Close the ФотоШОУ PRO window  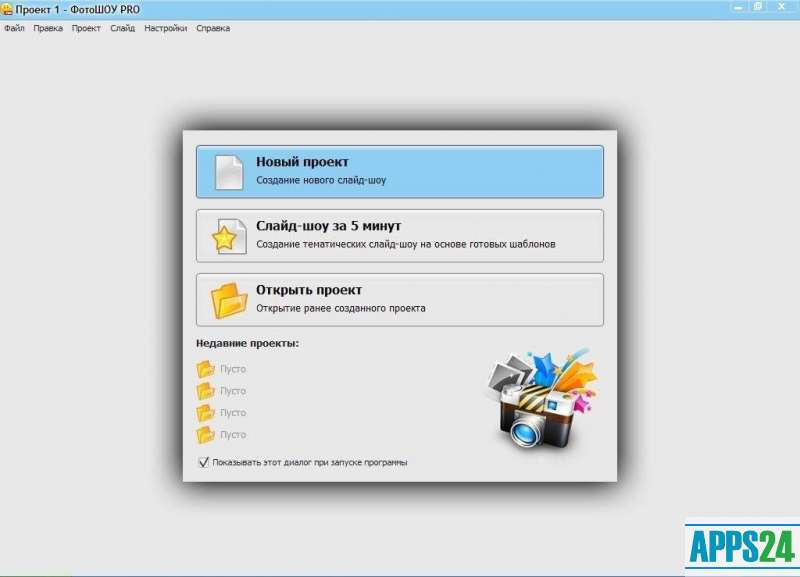pos(782,6)
